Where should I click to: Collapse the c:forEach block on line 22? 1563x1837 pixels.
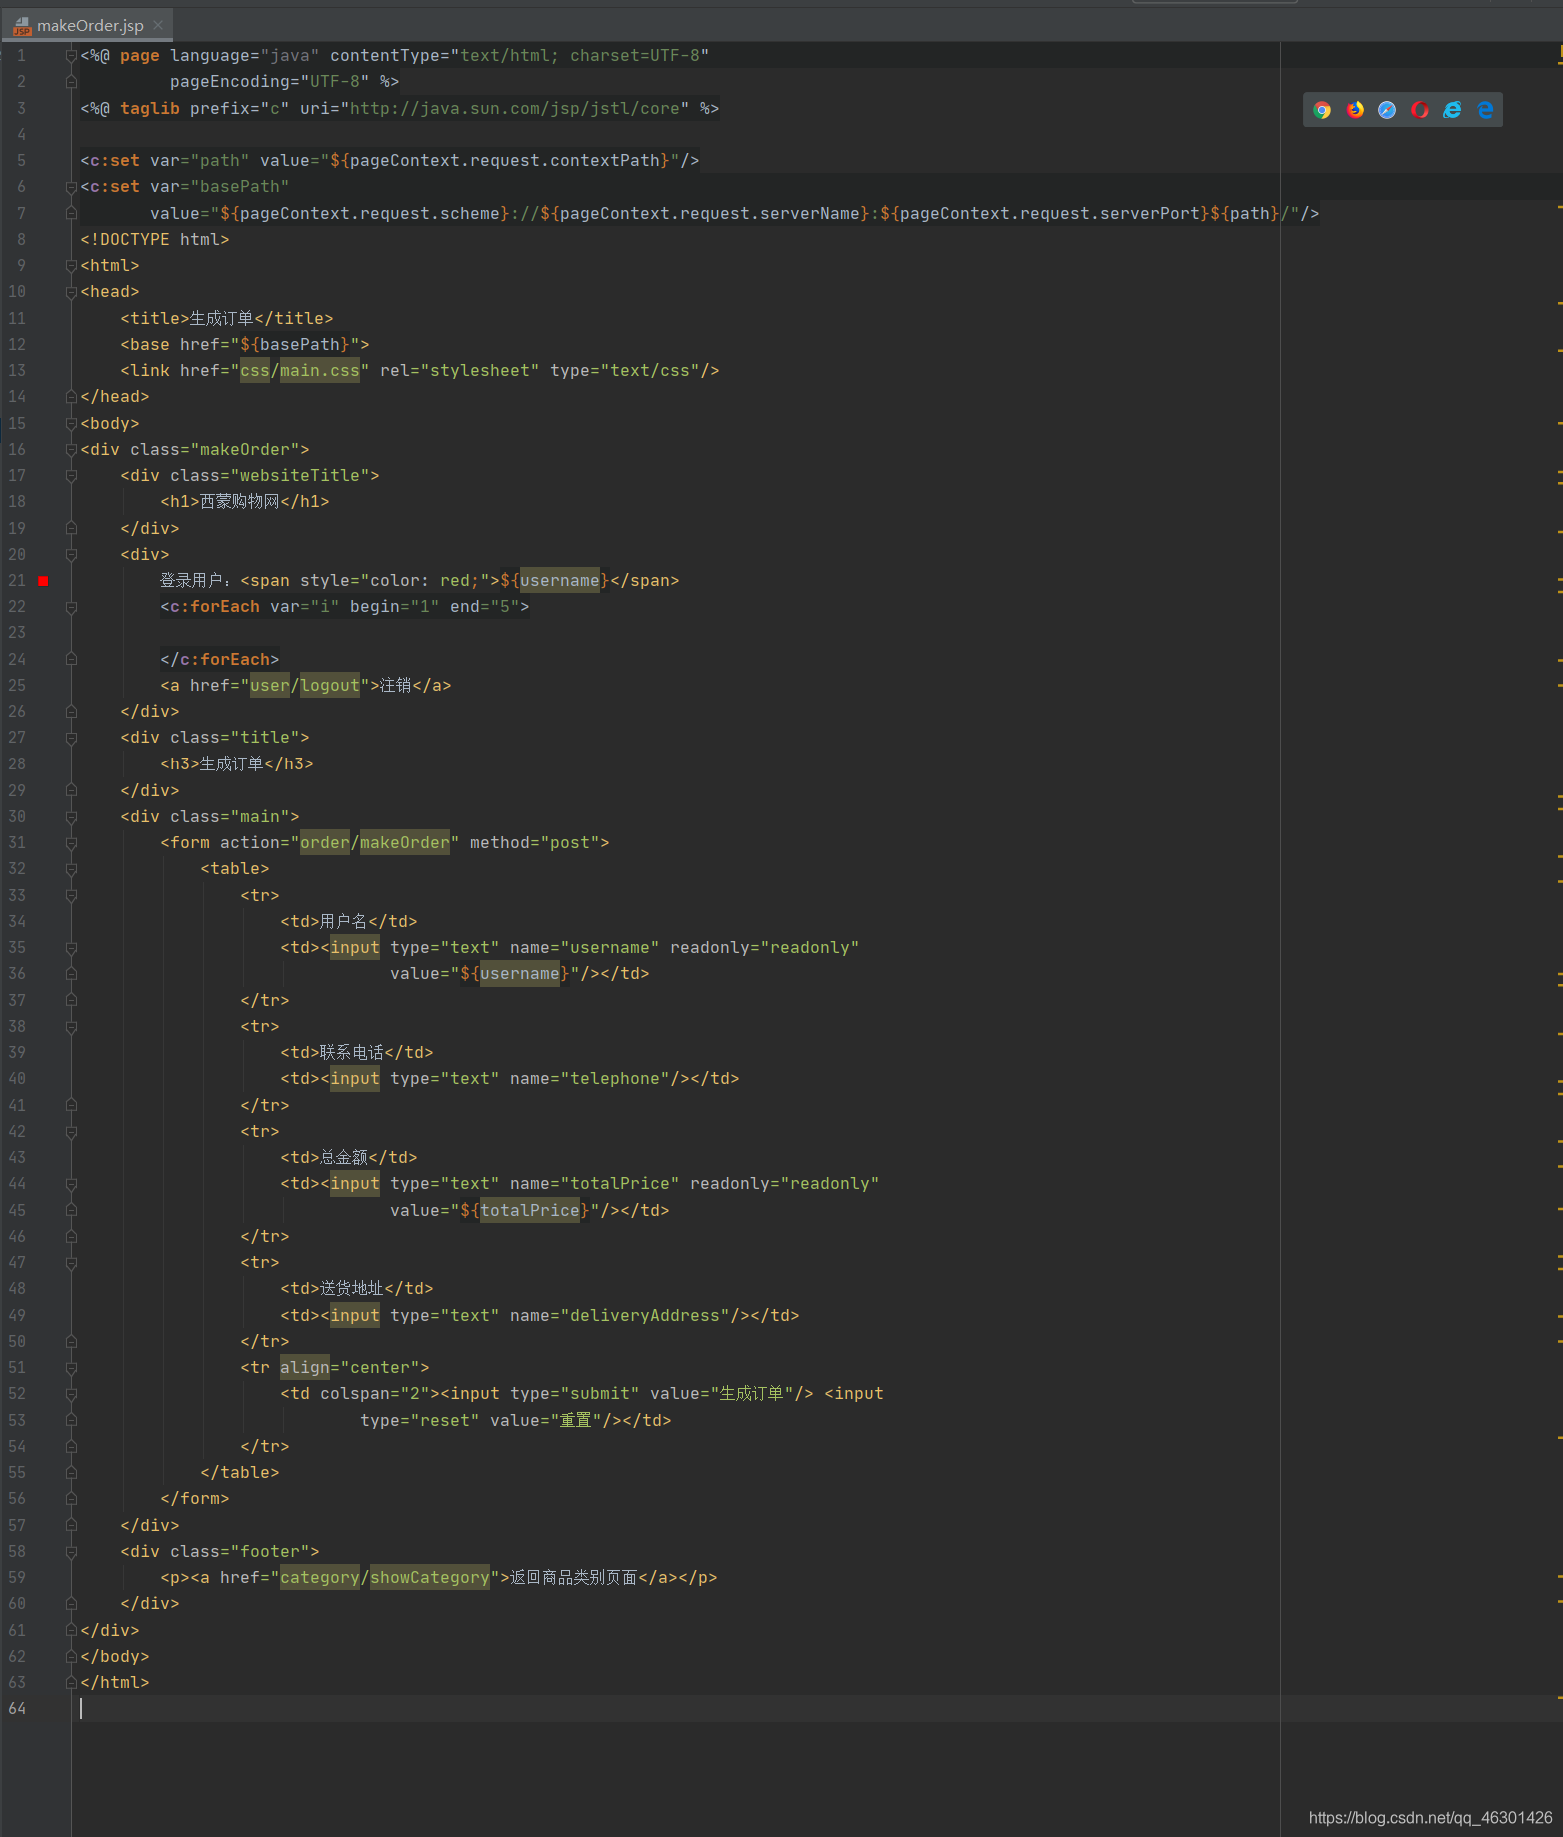(71, 607)
